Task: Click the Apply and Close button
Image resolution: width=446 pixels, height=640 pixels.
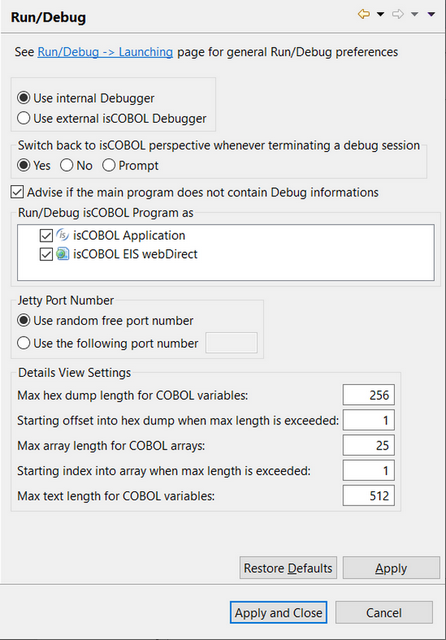Action: click(278, 612)
